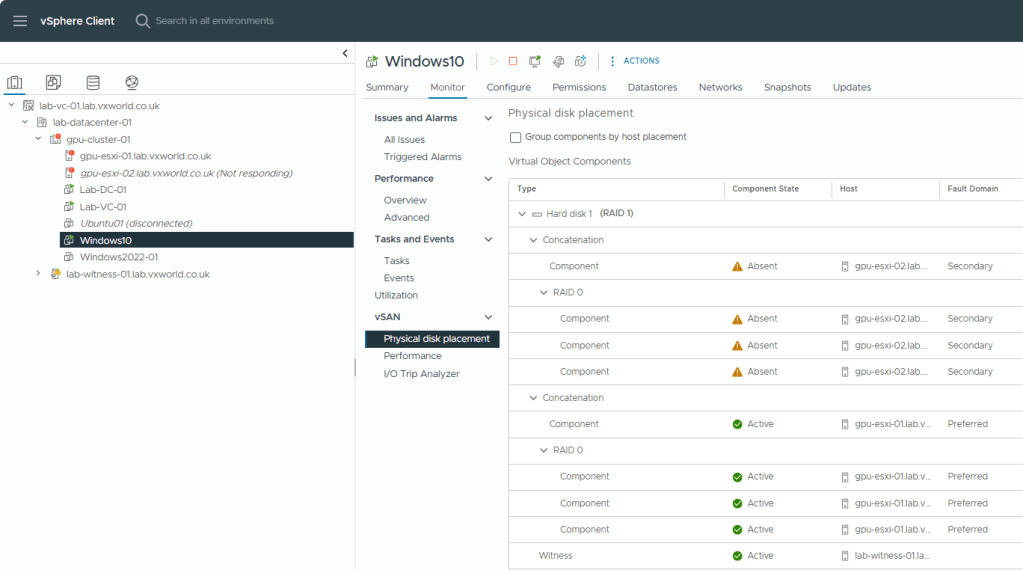Select Windows2022-01 VM in the inventory tree
Image resolution: width=1023 pixels, height=570 pixels.
point(118,257)
